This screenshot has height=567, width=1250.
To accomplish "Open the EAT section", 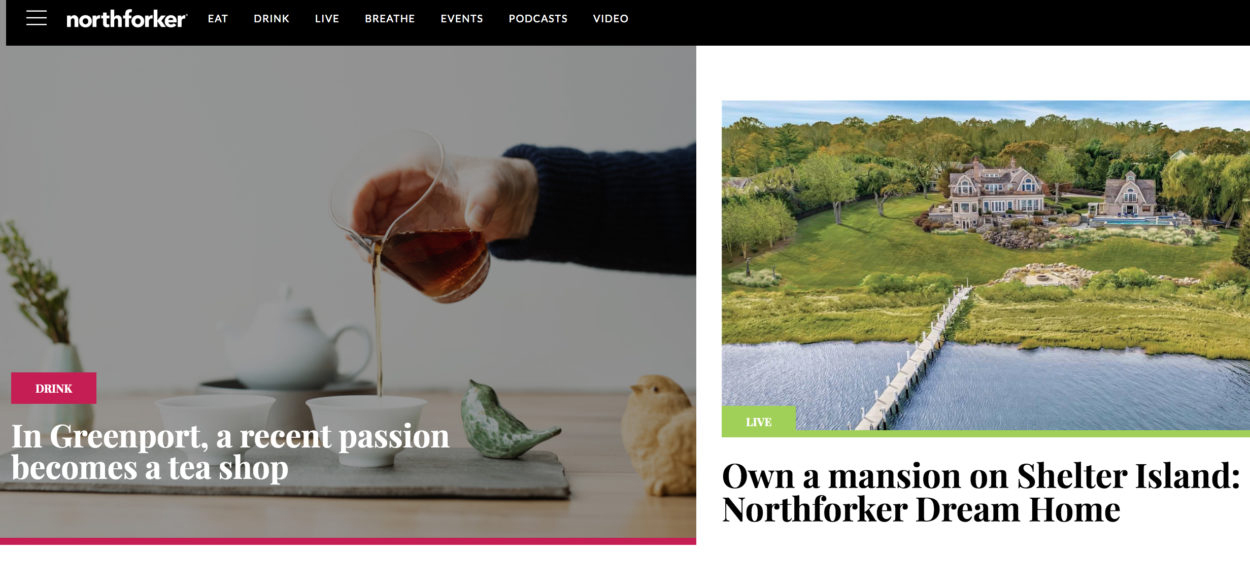I will coord(218,19).
